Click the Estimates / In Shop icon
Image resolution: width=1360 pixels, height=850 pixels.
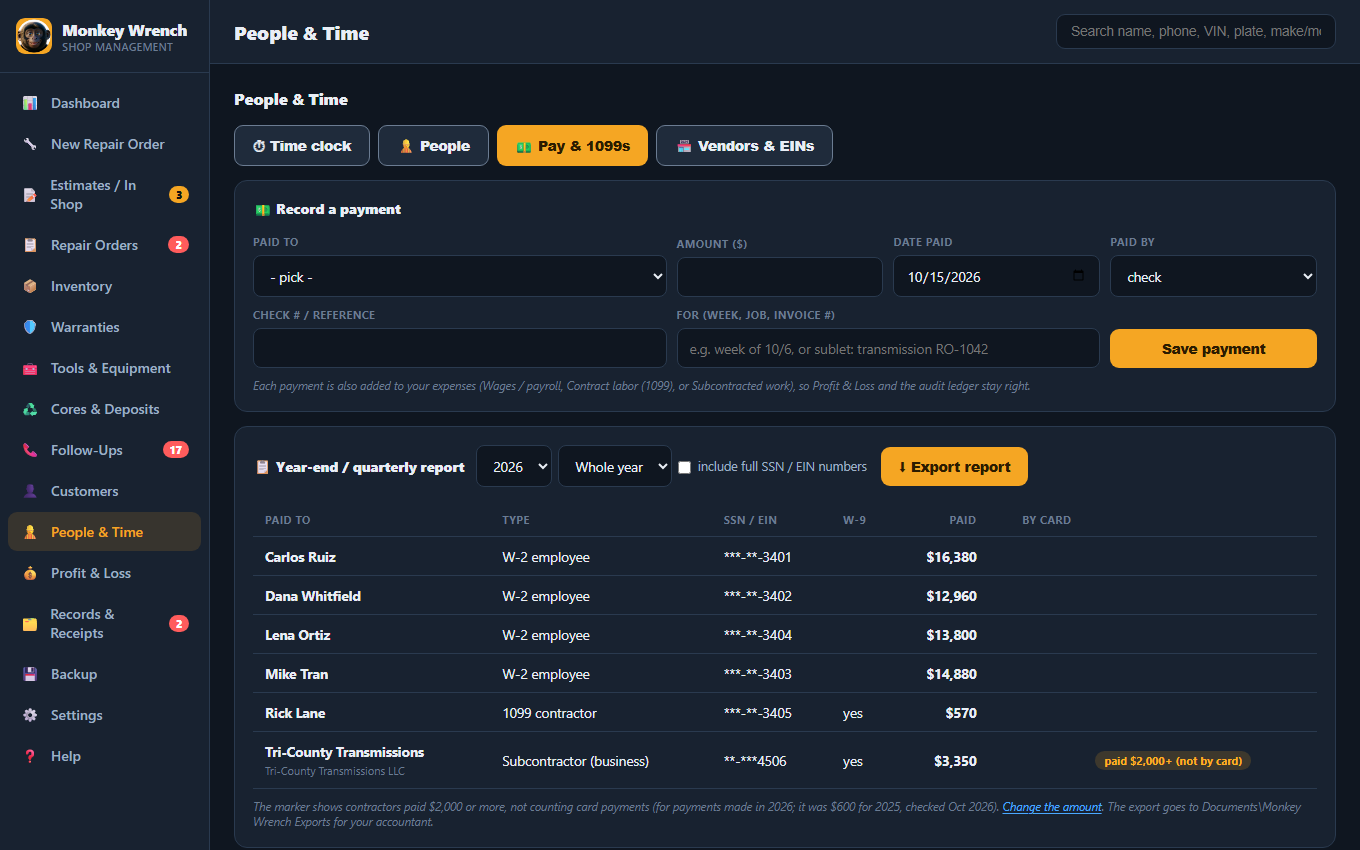coord(30,195)
